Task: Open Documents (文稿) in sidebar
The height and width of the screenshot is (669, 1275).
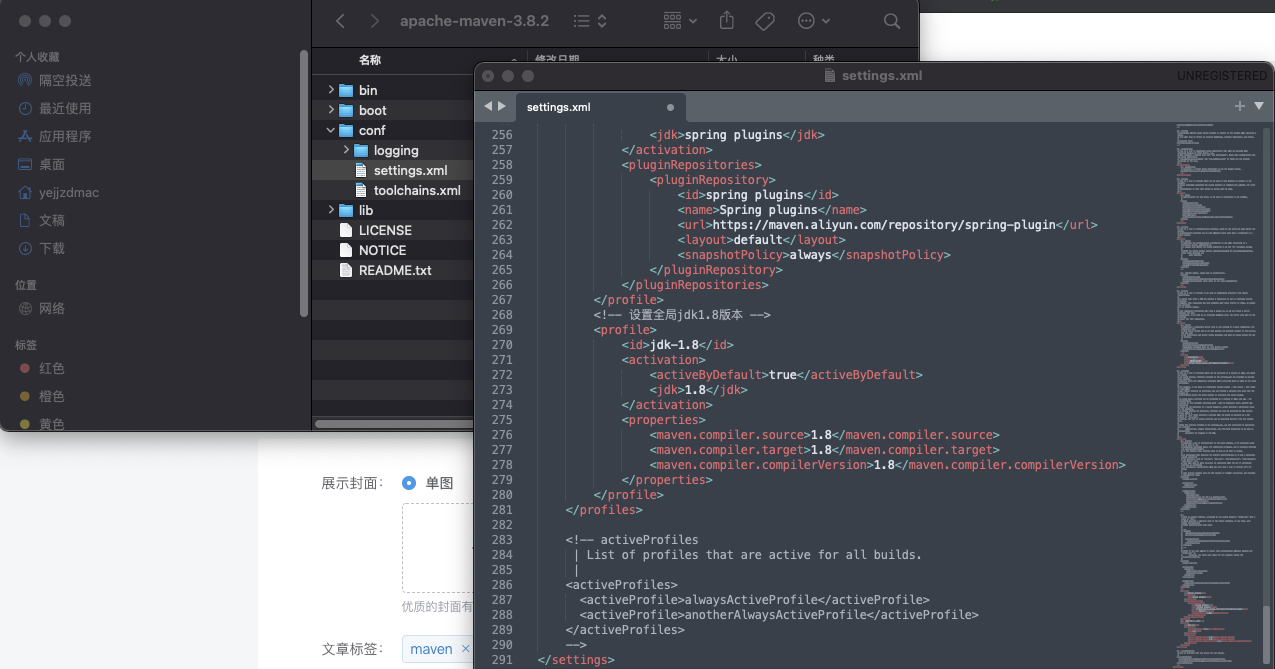Action: [x=52, y=220]
